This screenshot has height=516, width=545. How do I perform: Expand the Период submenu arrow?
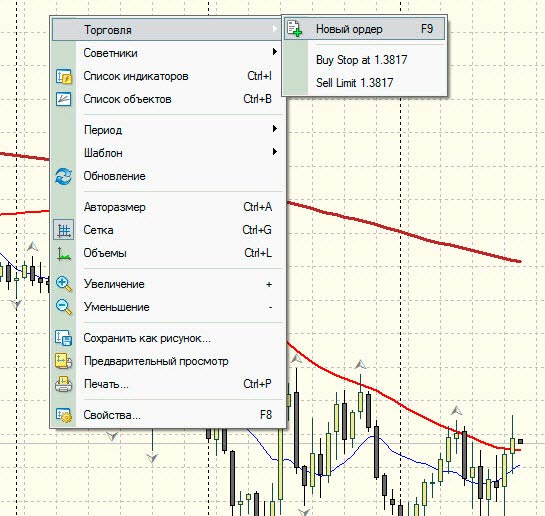pos(275,129)
